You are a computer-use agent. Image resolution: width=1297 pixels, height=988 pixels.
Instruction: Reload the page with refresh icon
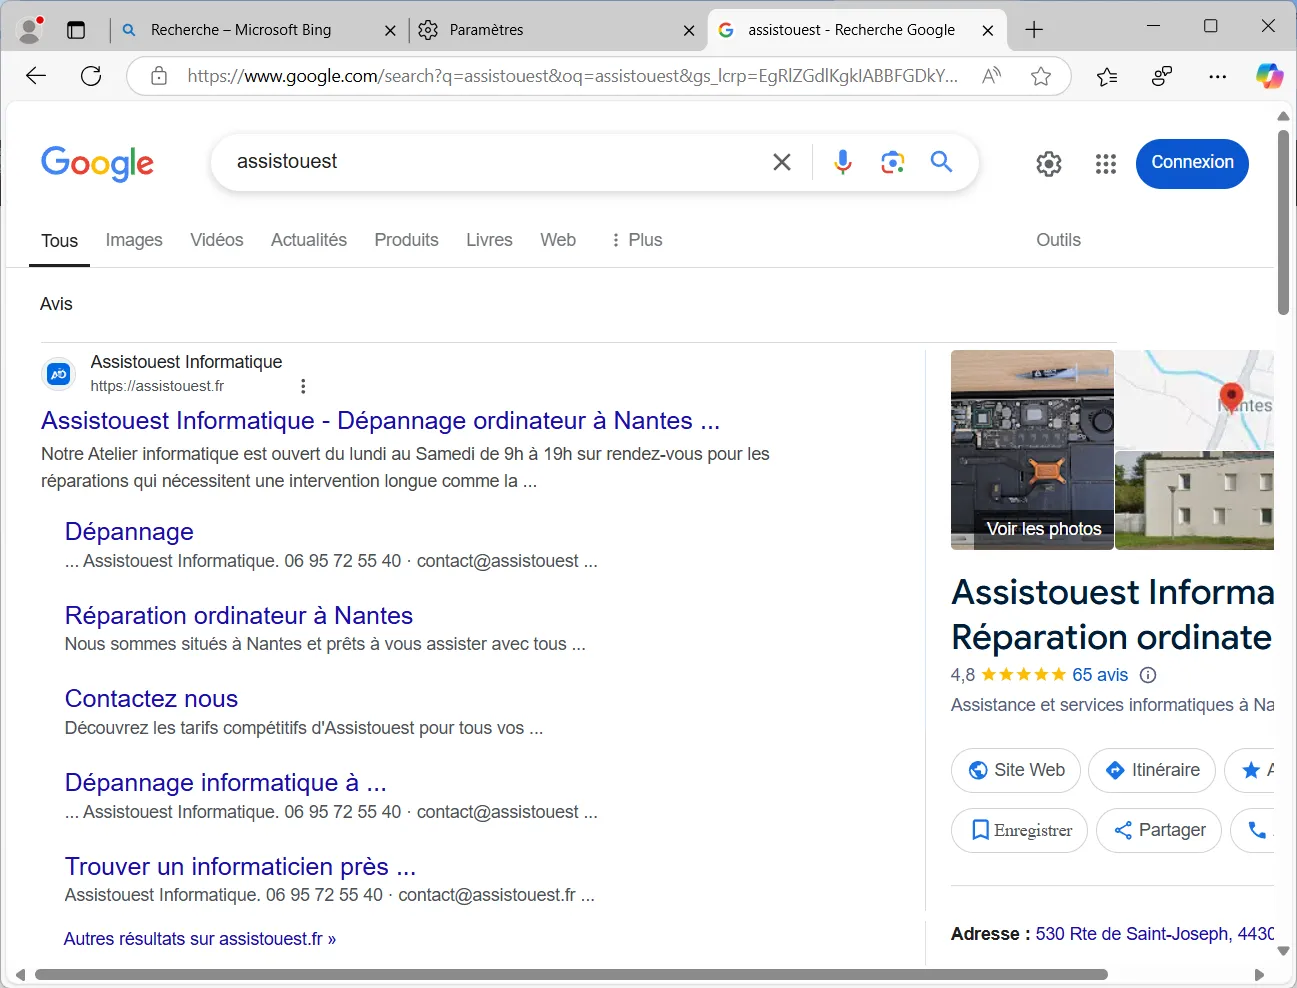coord(91,76)
